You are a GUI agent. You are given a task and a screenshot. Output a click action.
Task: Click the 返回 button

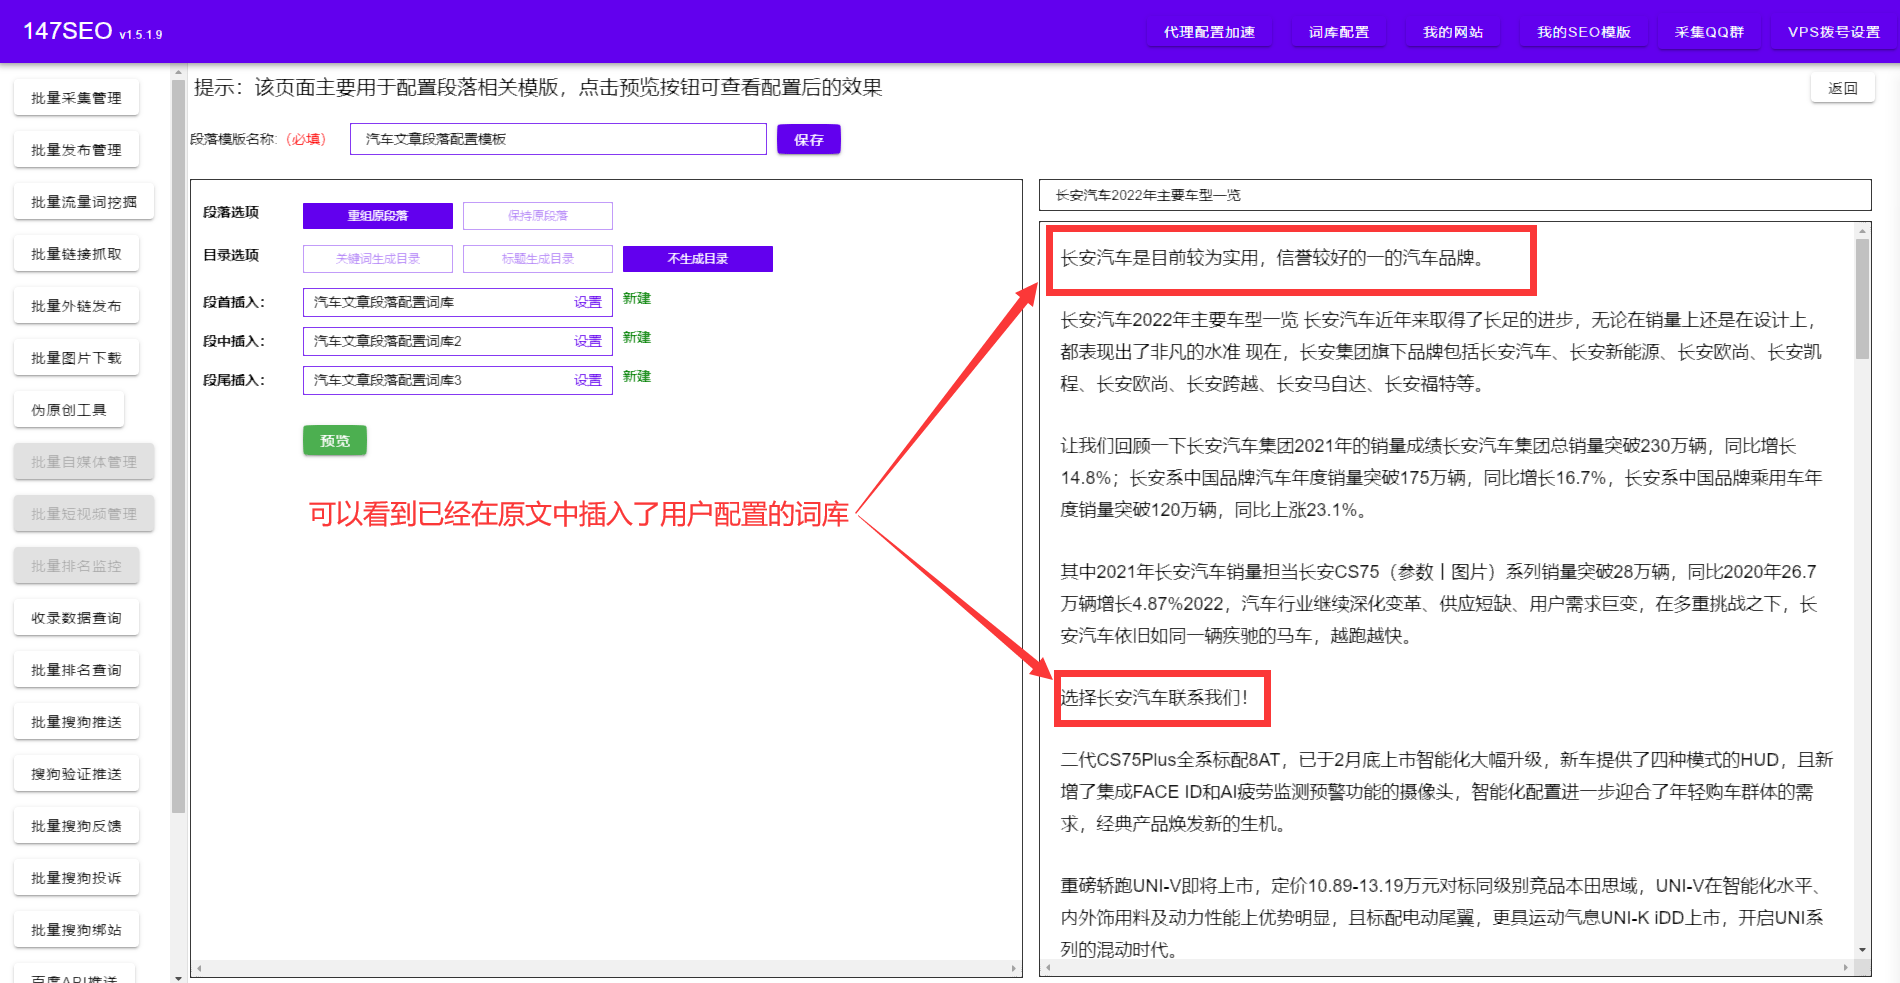click(x=1842, y=88)
